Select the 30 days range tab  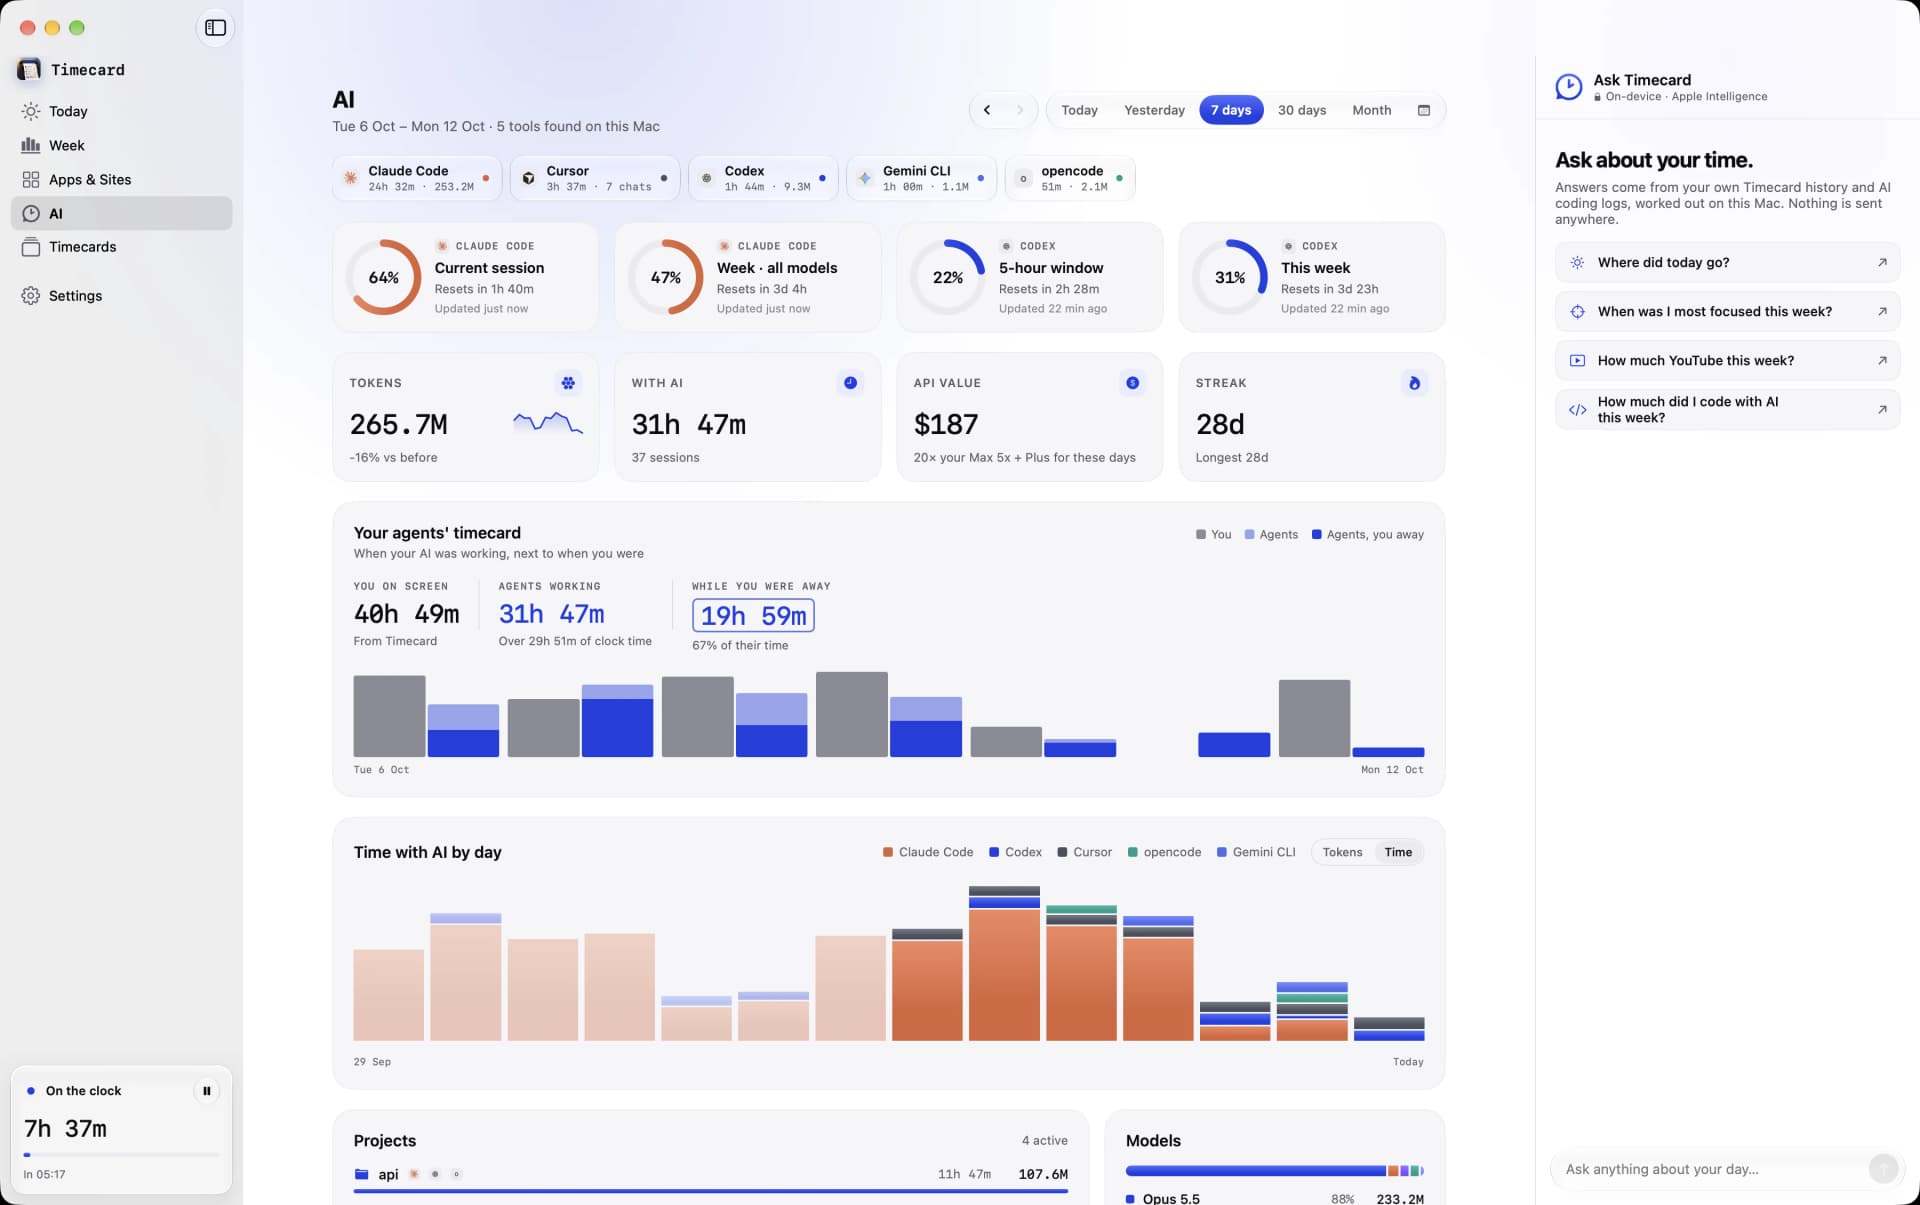1302,110
